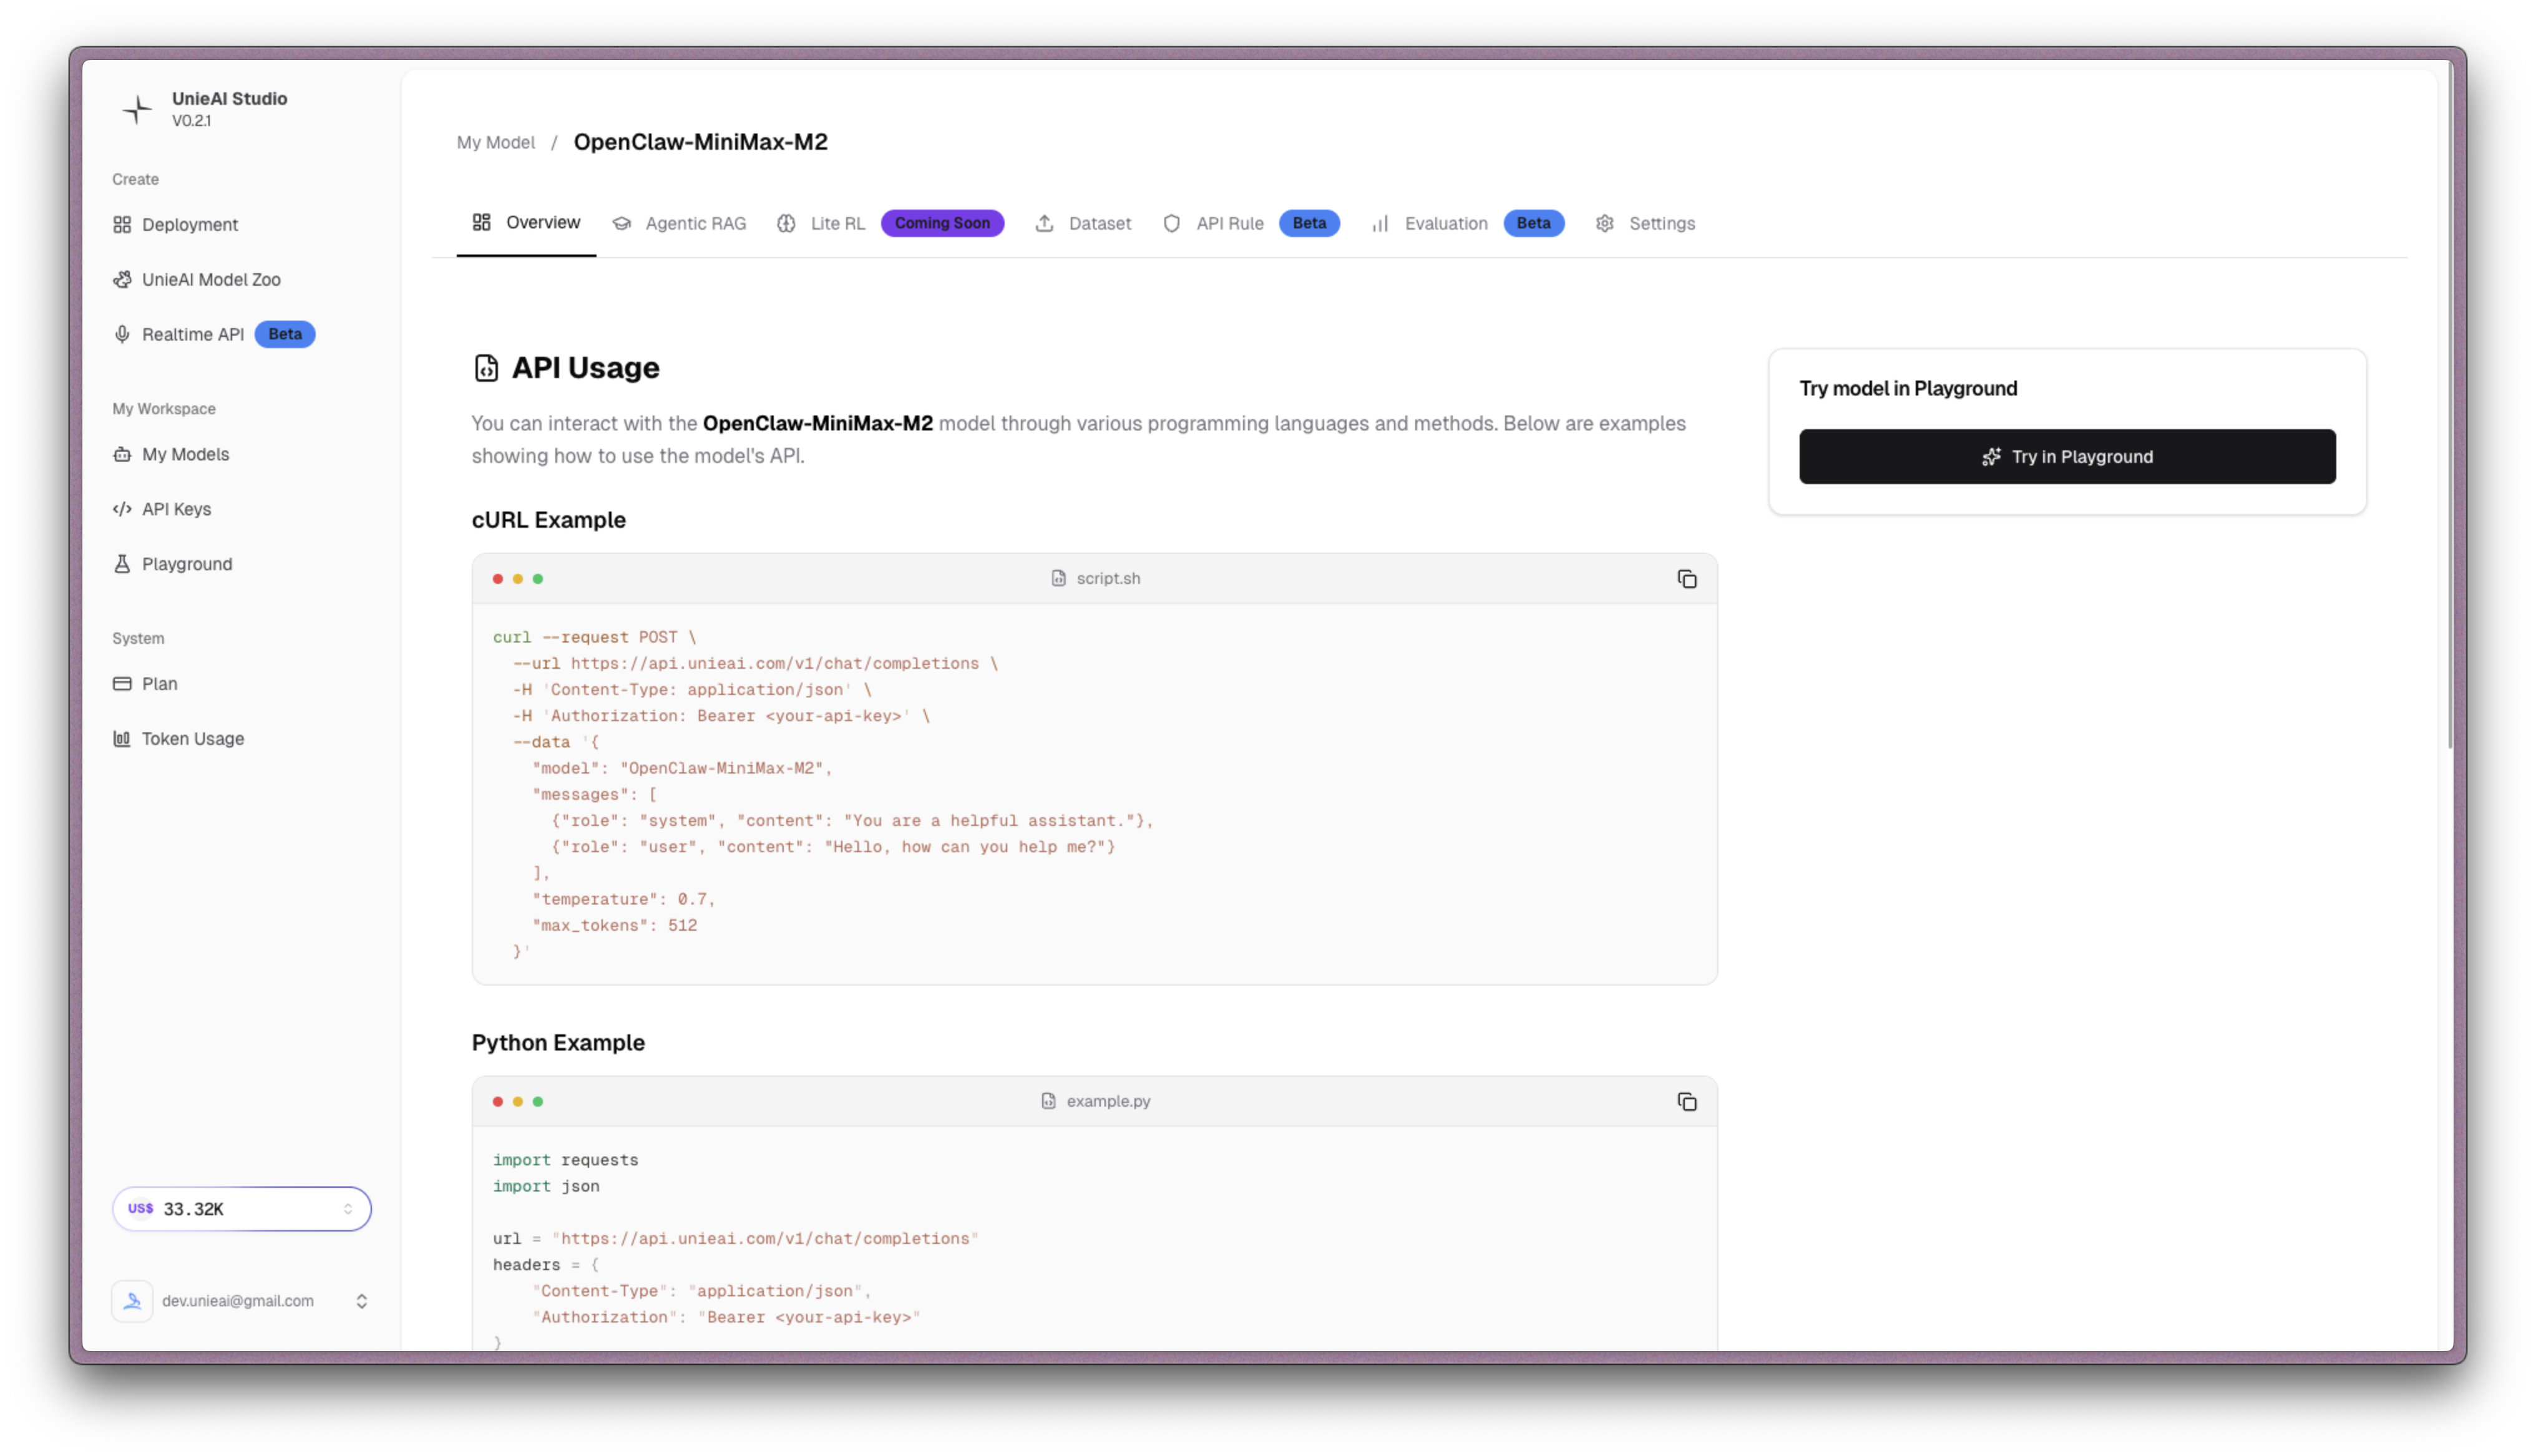Copy the example.py Python code
This screenshot has height=1456, width=2536.
point(1686,1101)
